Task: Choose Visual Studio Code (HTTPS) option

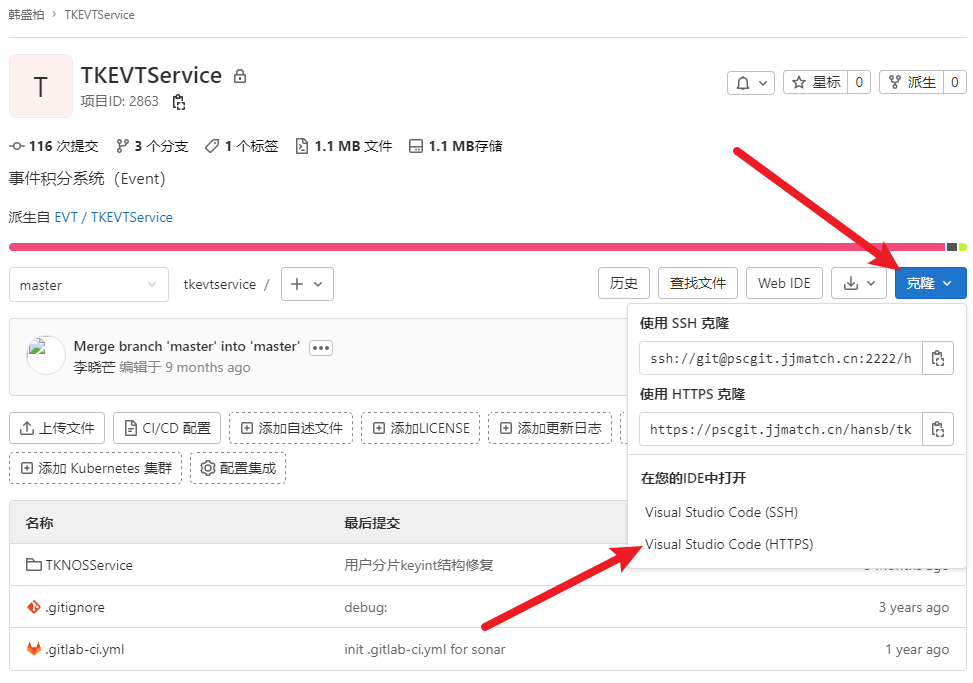Action: [x=729, y=545]
